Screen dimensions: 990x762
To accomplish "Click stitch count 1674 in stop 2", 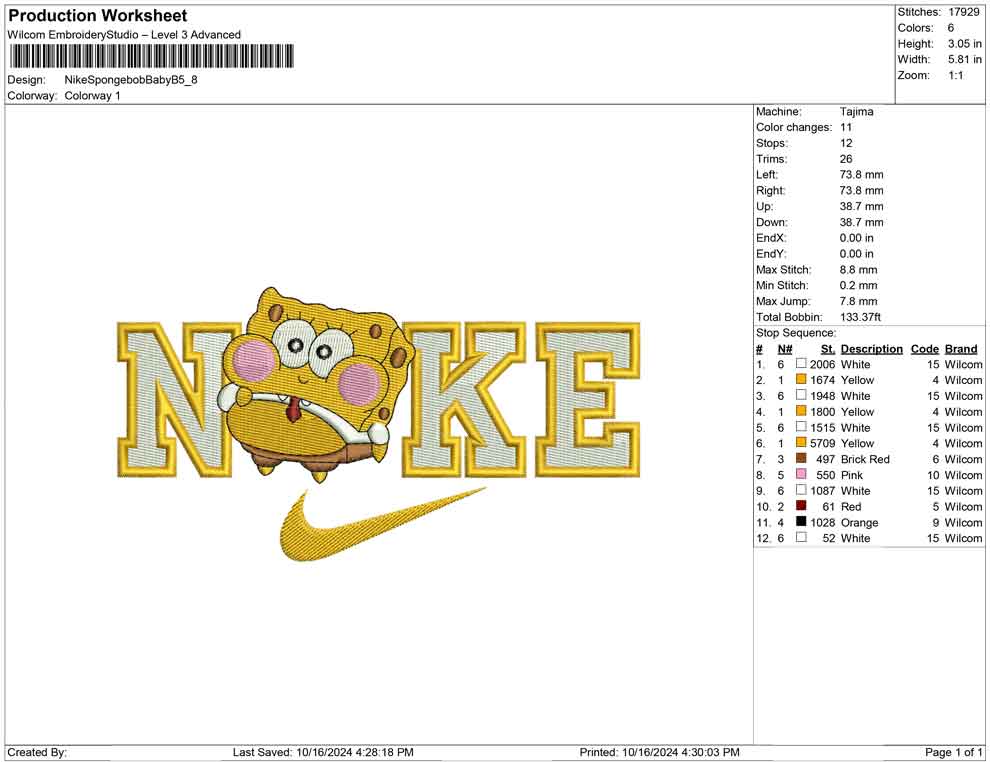I will (x=822, y=380).
